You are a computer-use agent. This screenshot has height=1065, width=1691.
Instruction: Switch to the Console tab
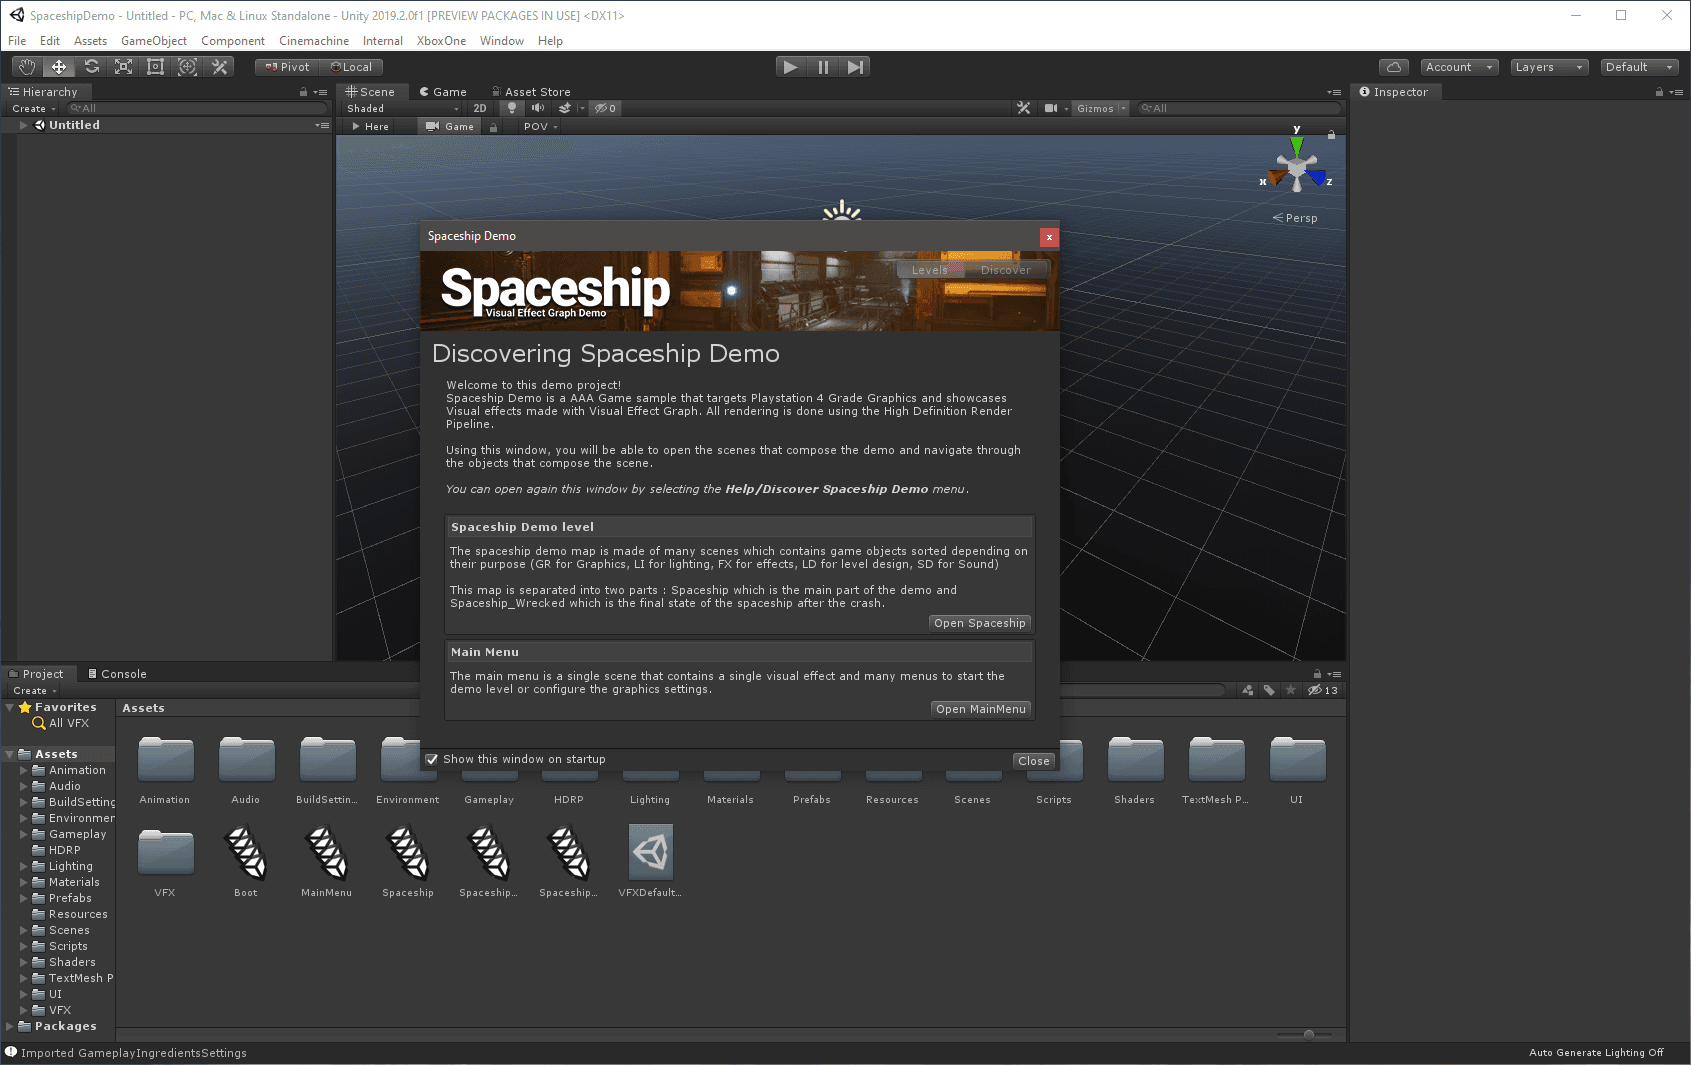(x=117, y=674)
